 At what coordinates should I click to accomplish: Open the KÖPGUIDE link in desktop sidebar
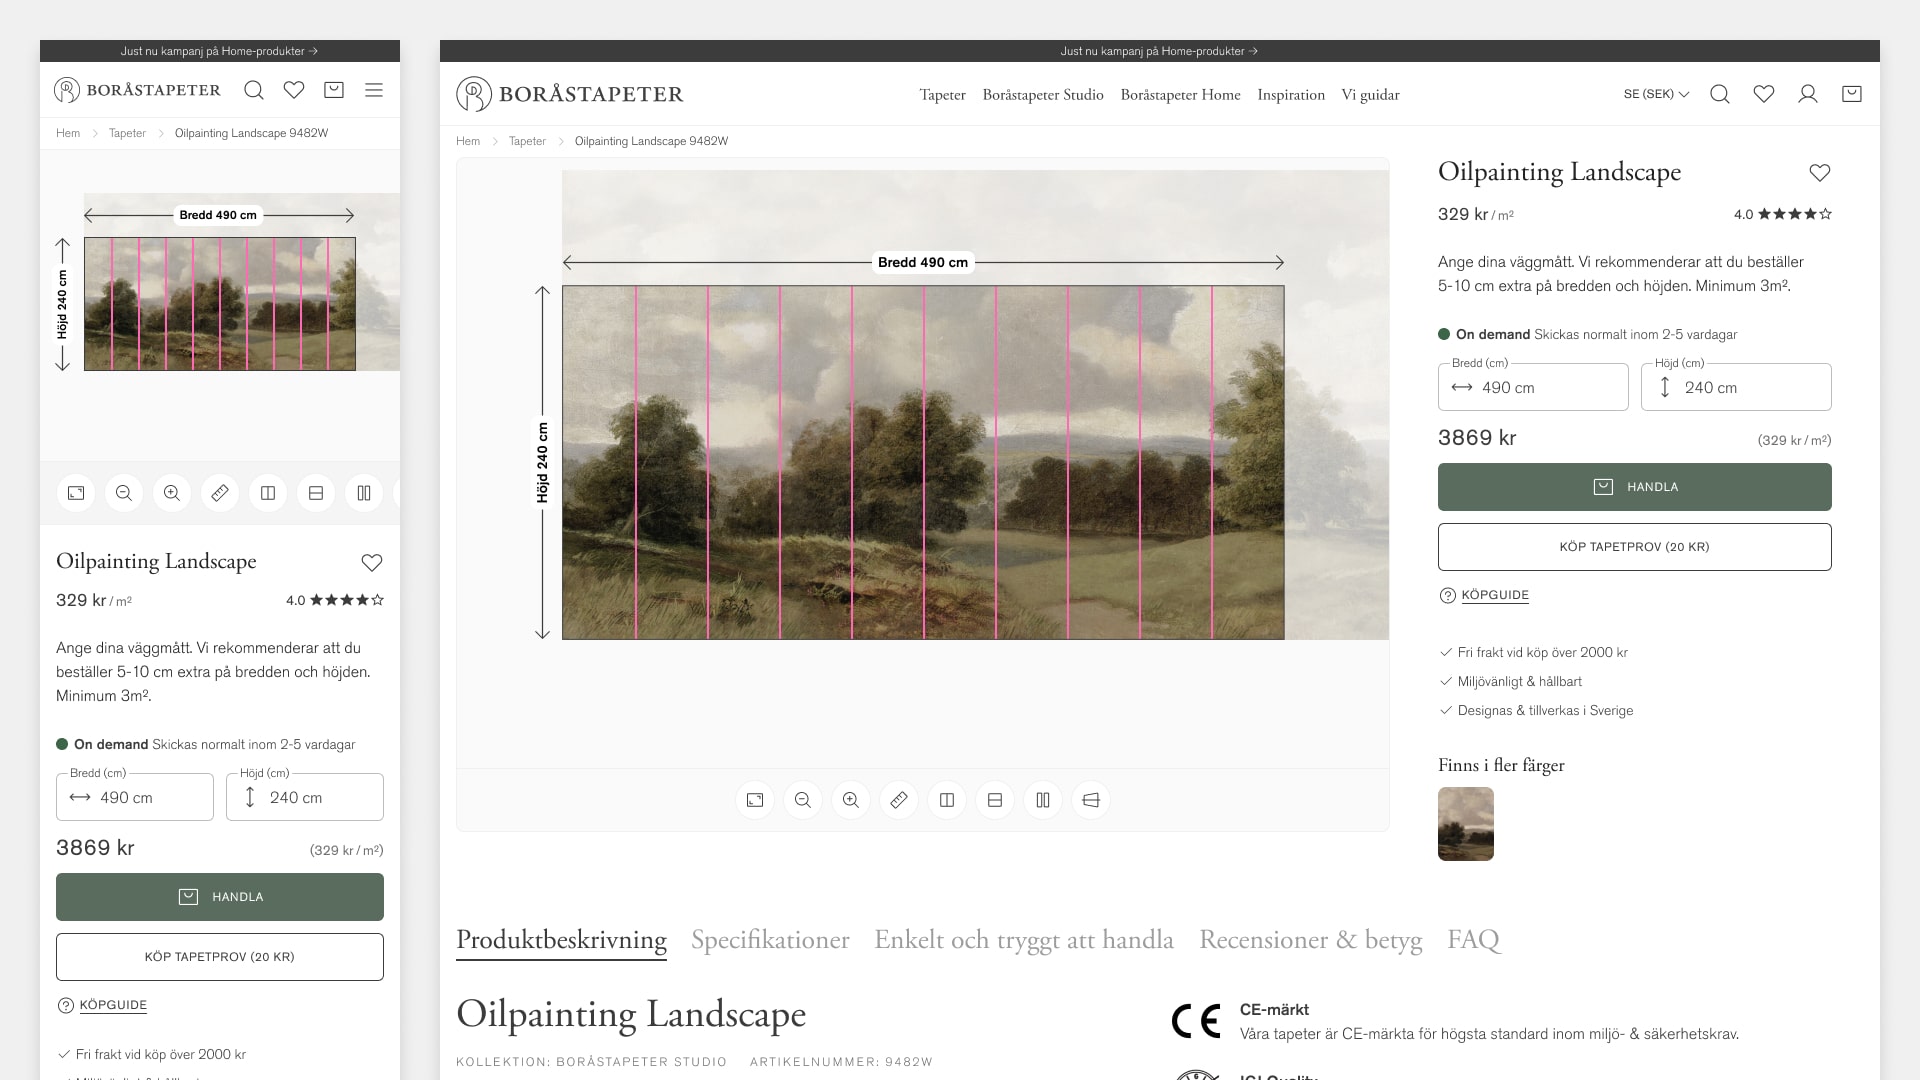1494,595
